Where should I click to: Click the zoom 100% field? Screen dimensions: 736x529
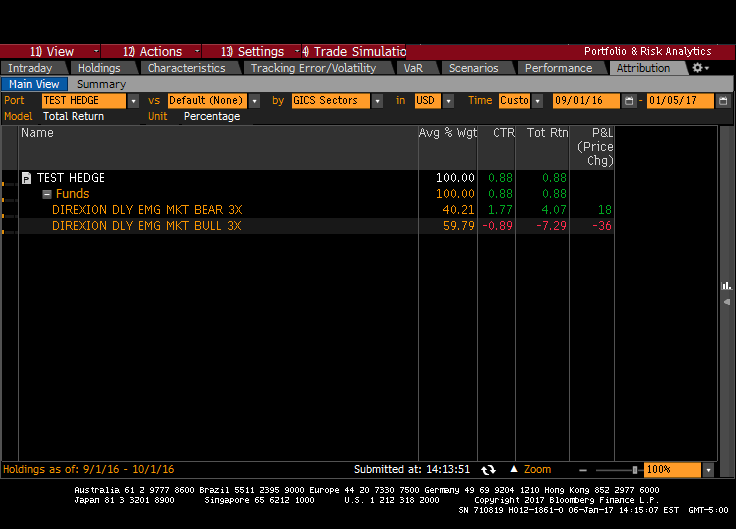[672, 469]
